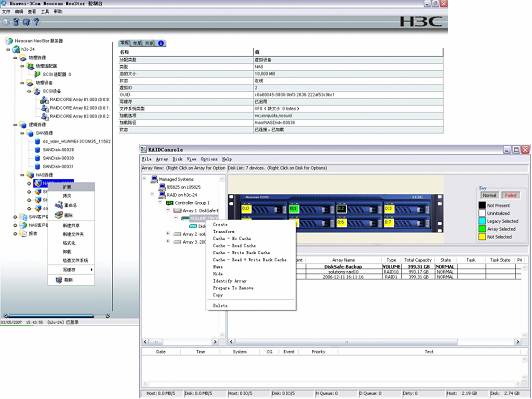The height and width of the screenshot is (399, 532).
Task: Click Priority column header in event log
Action: pyautogui.click(x=318, y=352)
